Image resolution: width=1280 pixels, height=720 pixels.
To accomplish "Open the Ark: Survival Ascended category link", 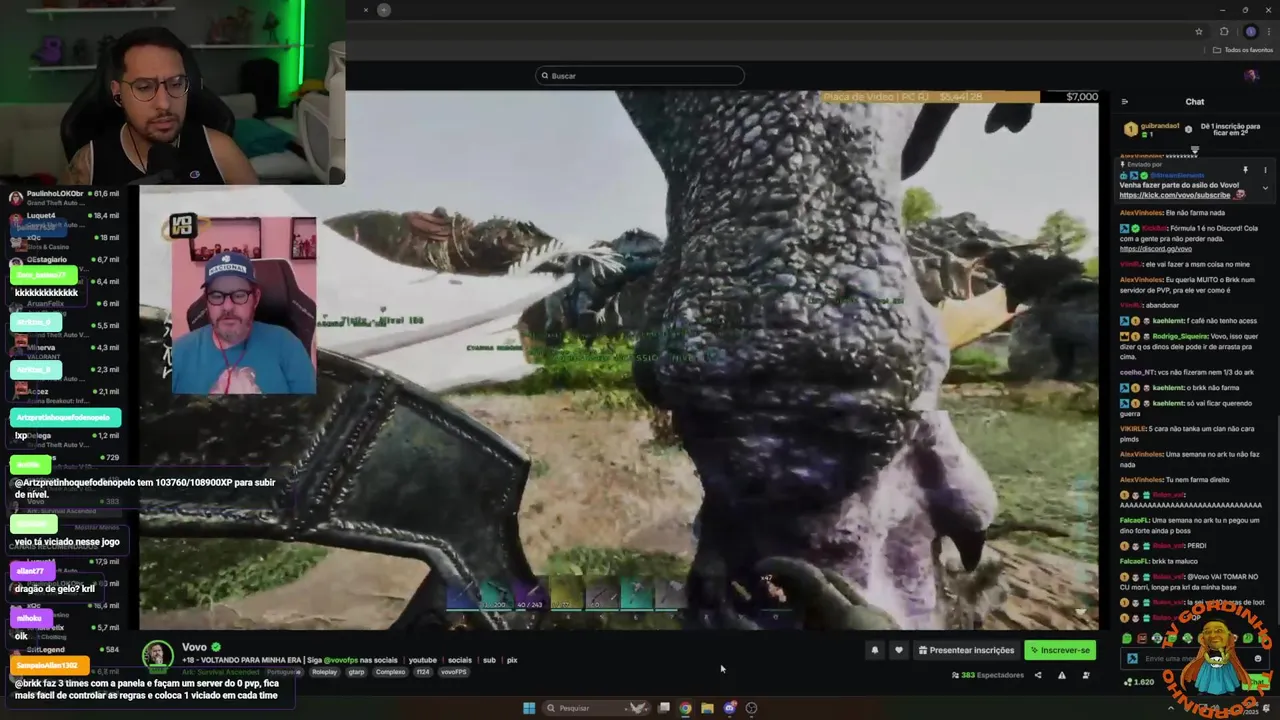I will (221, 672).
